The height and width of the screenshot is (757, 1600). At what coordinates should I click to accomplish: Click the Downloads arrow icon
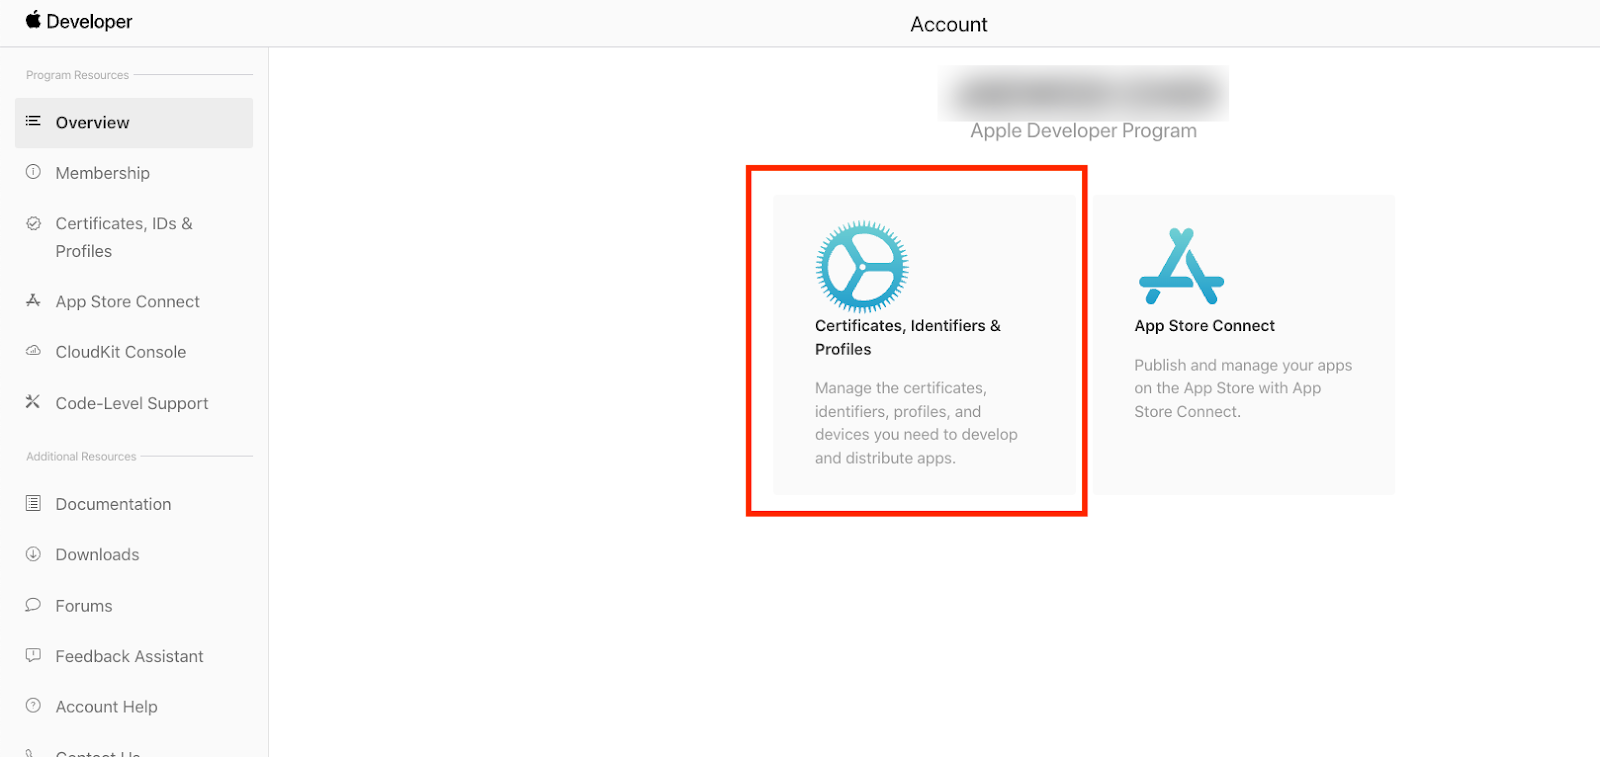(33, 554)
